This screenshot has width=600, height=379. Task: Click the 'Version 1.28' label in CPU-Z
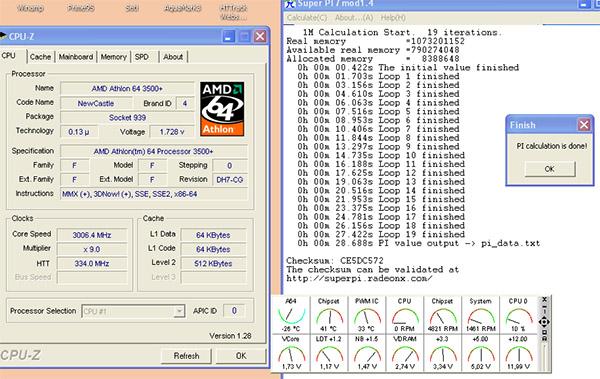point(230,336)
